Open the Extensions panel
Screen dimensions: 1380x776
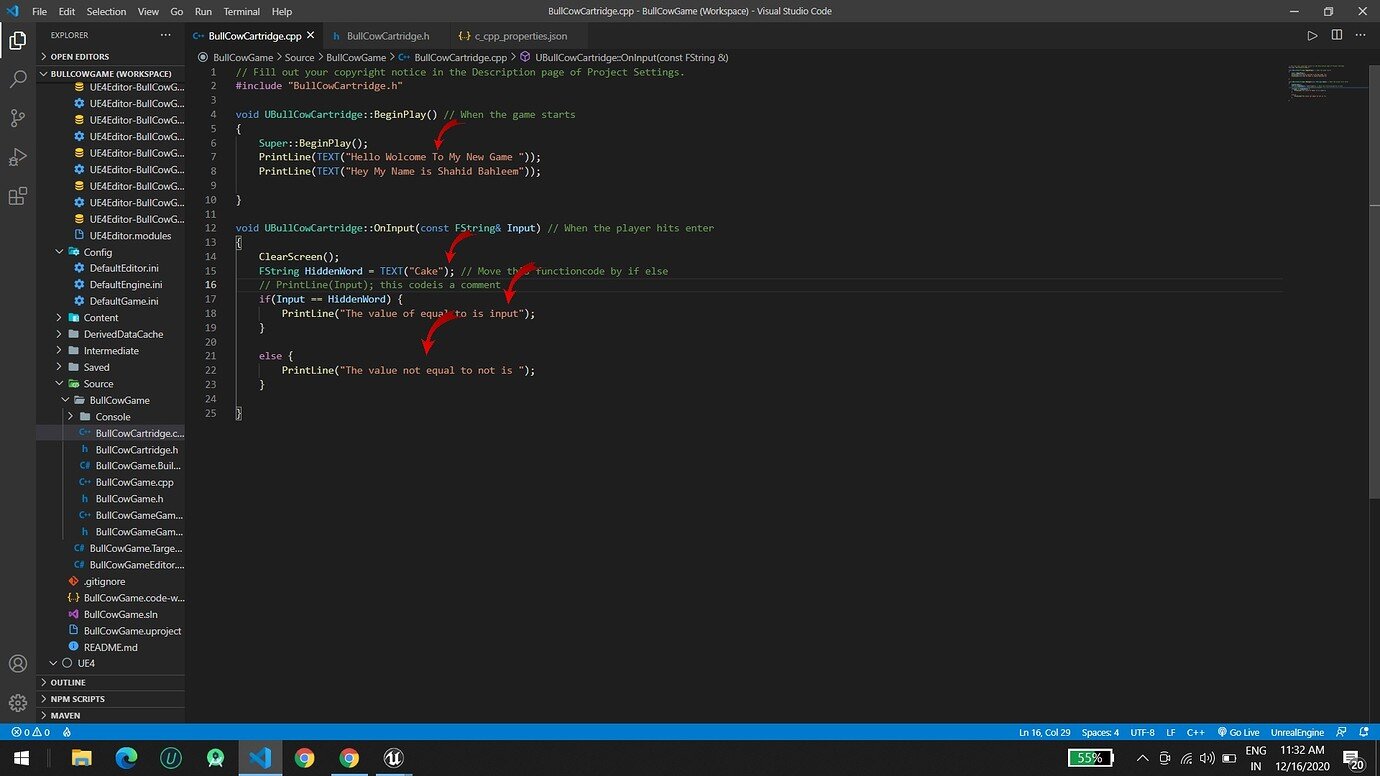[x=17, y=196]
